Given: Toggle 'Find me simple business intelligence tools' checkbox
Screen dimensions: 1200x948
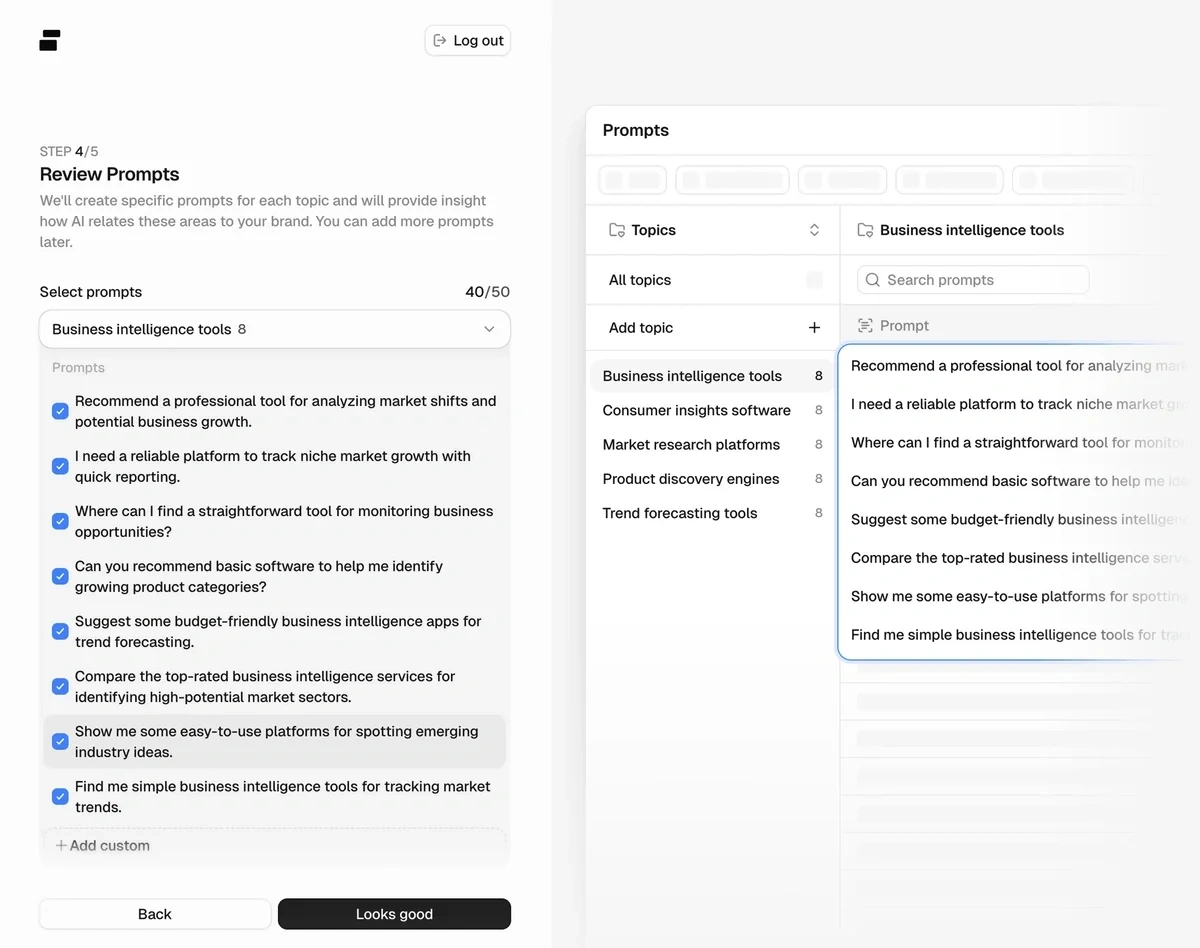Looking at the screenshot, I should [x=60, y=796].
